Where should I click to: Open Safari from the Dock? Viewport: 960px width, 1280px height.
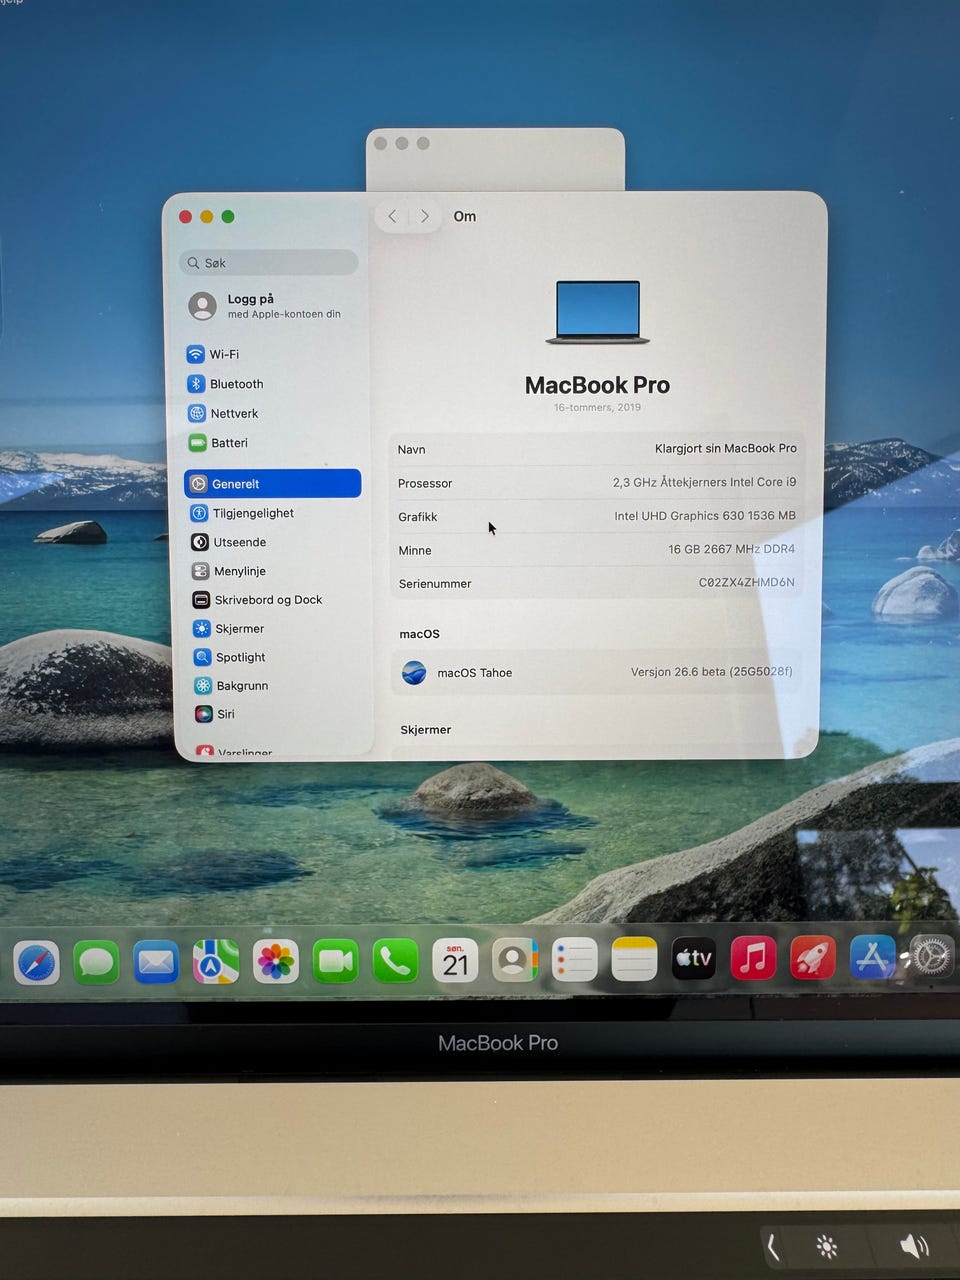(37, 963)
